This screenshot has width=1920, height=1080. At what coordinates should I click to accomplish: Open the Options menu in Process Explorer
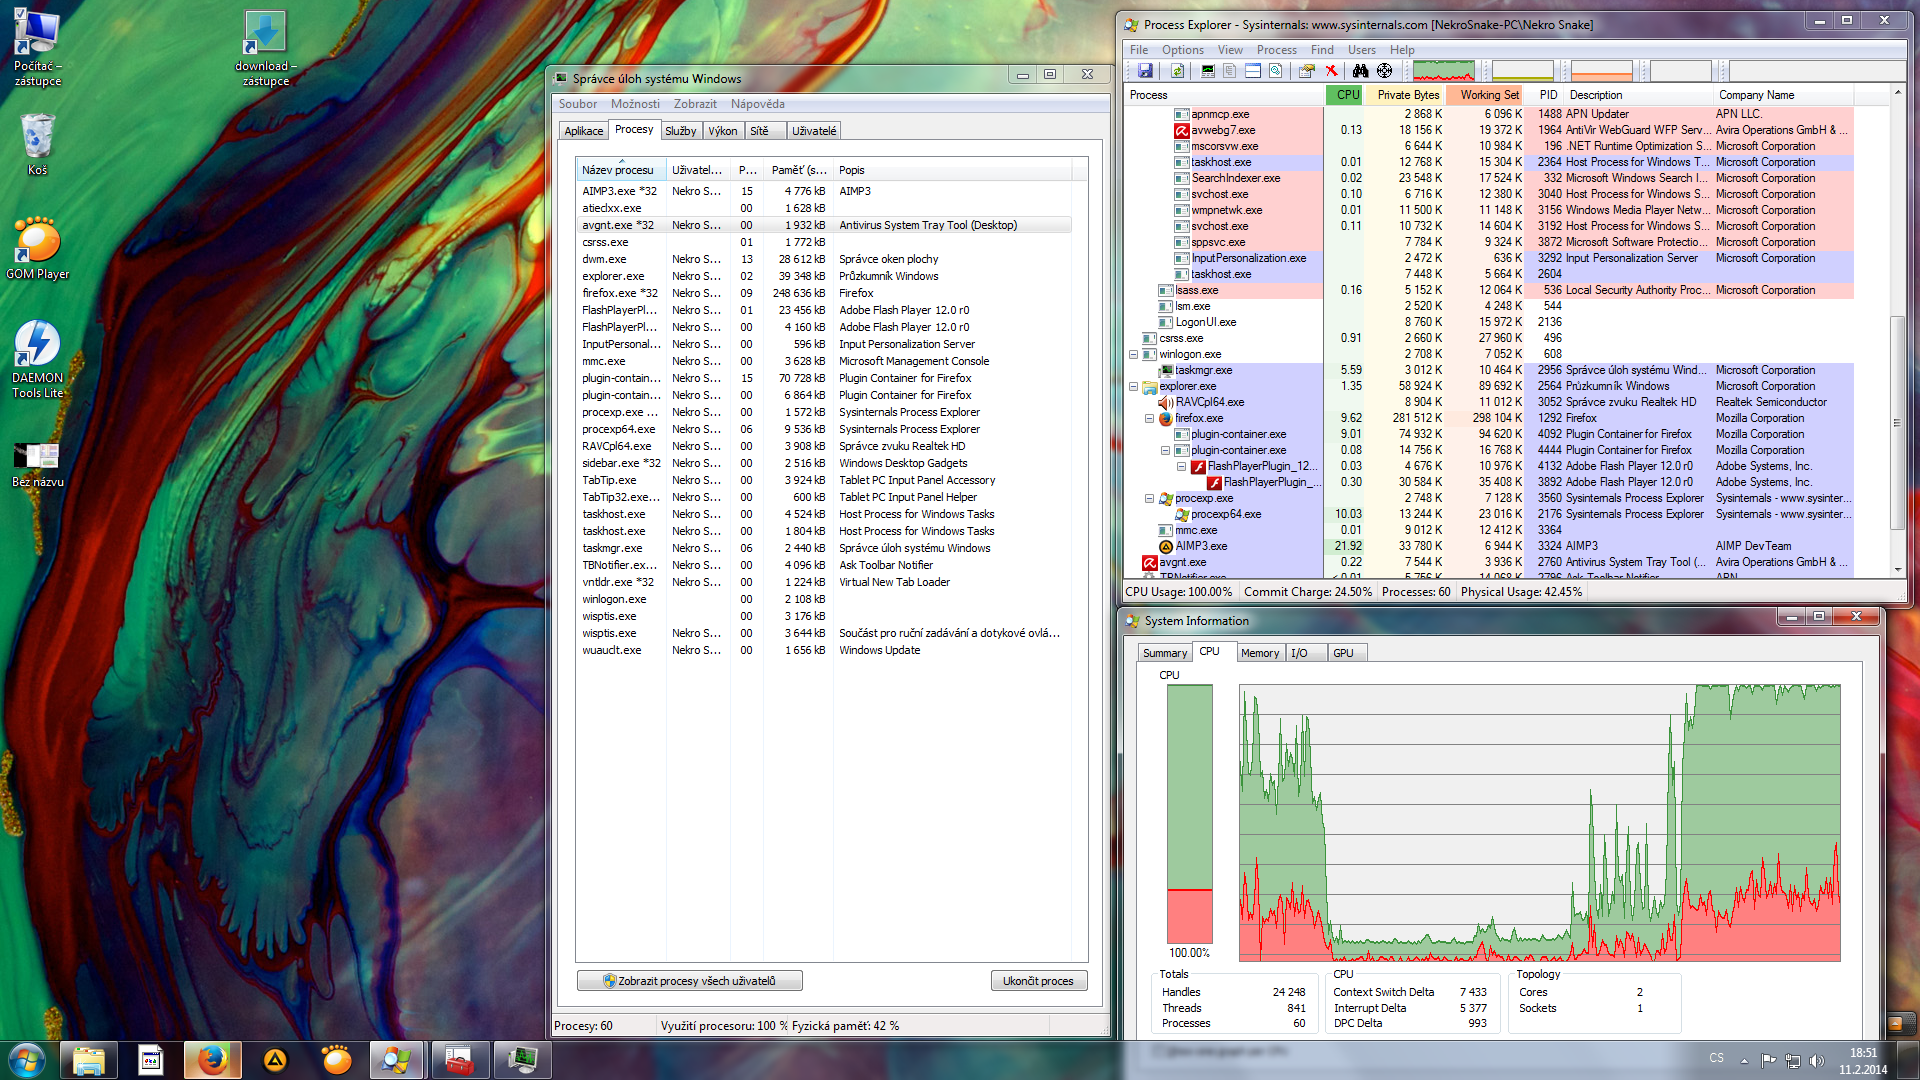(1182, 50)
